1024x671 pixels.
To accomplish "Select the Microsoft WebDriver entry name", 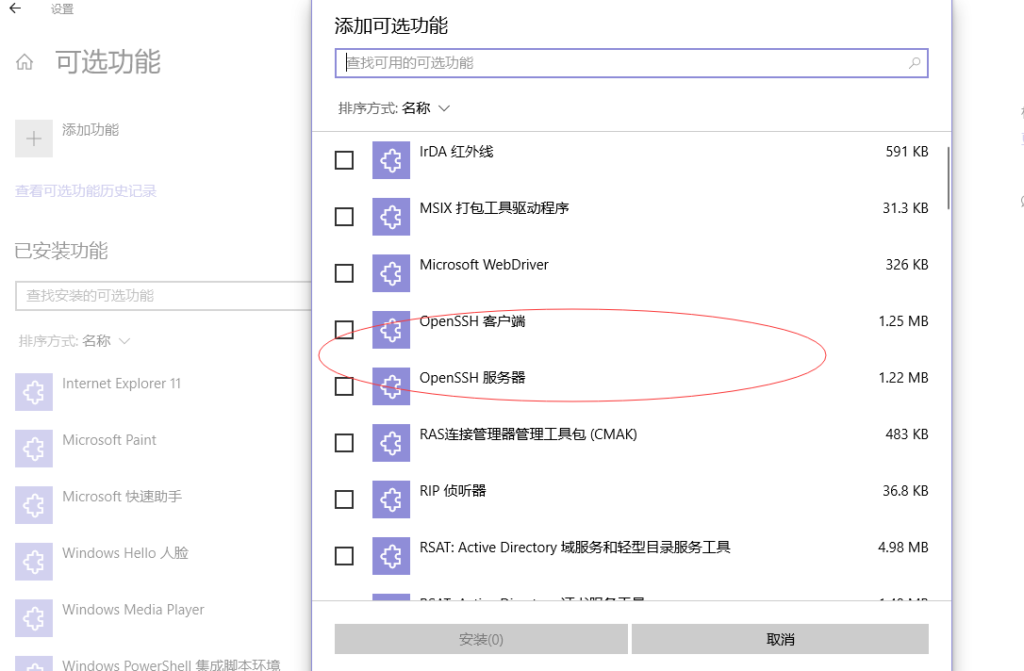I will 484,265.
